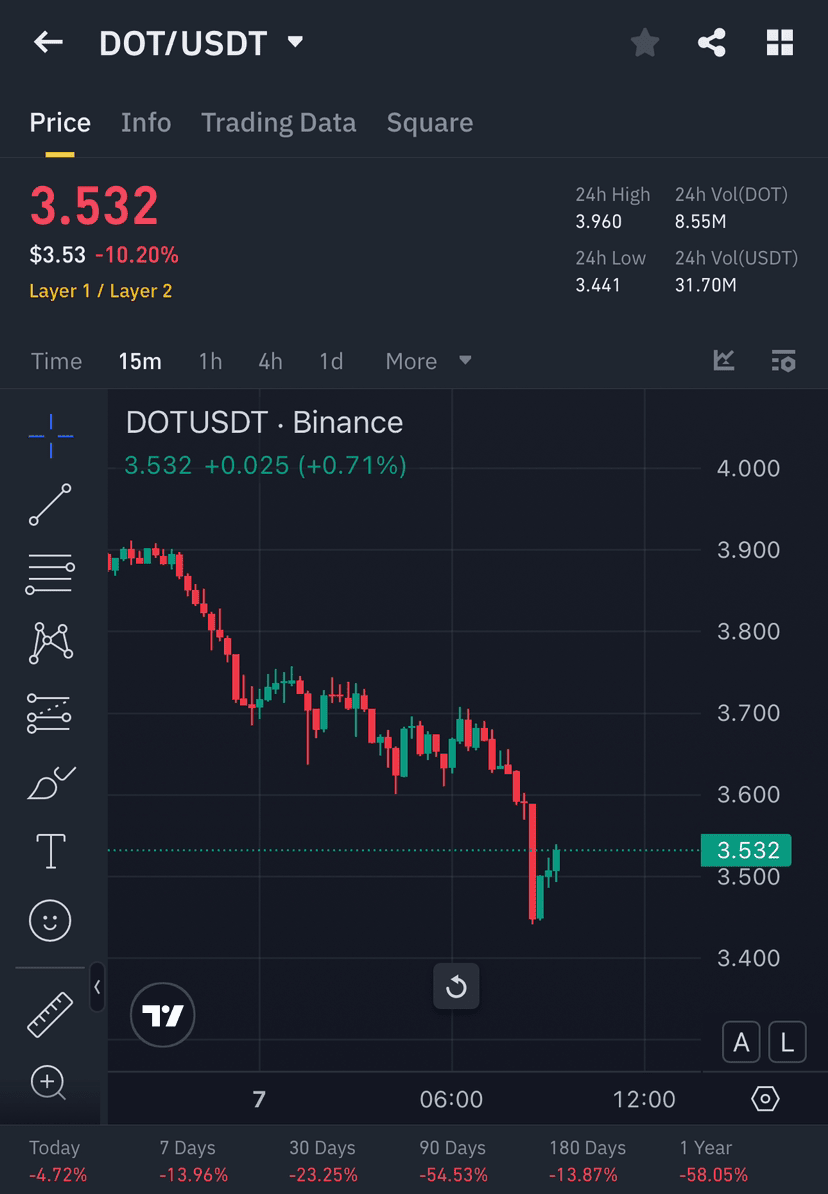The width and height of the screenshot is (828, 1194).
Task: Click the 3.532 current price label on axis
Action: click(x=746, y=850)
